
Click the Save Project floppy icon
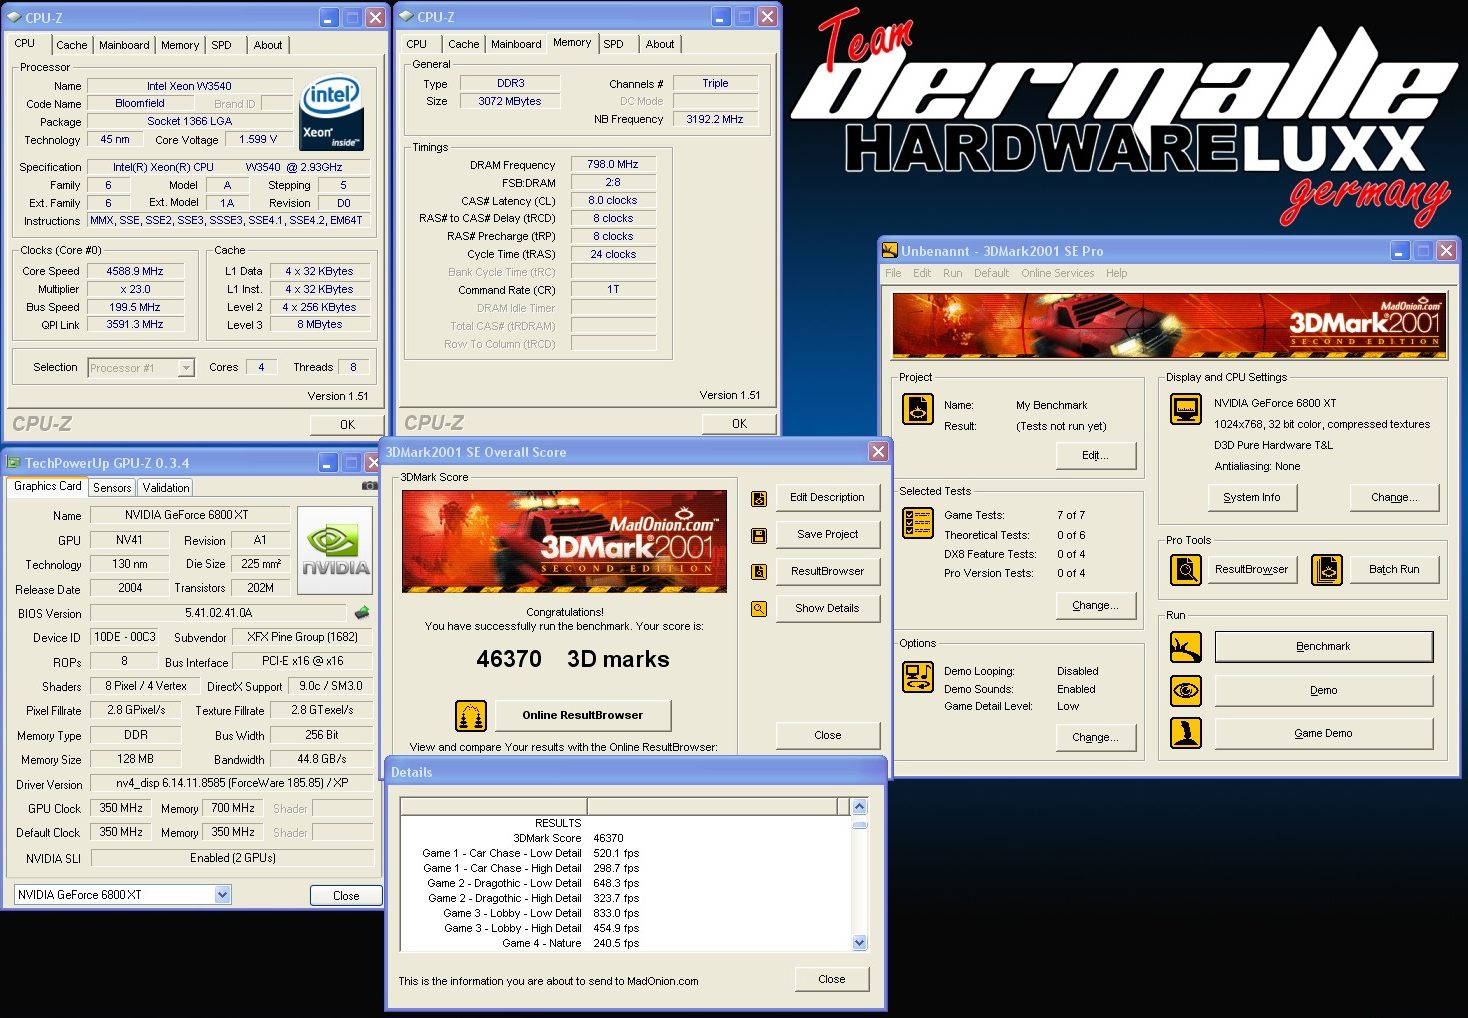point(759,535)
